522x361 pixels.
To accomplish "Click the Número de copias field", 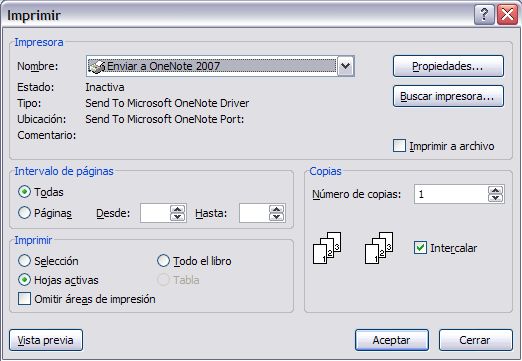I will (451, 194).
